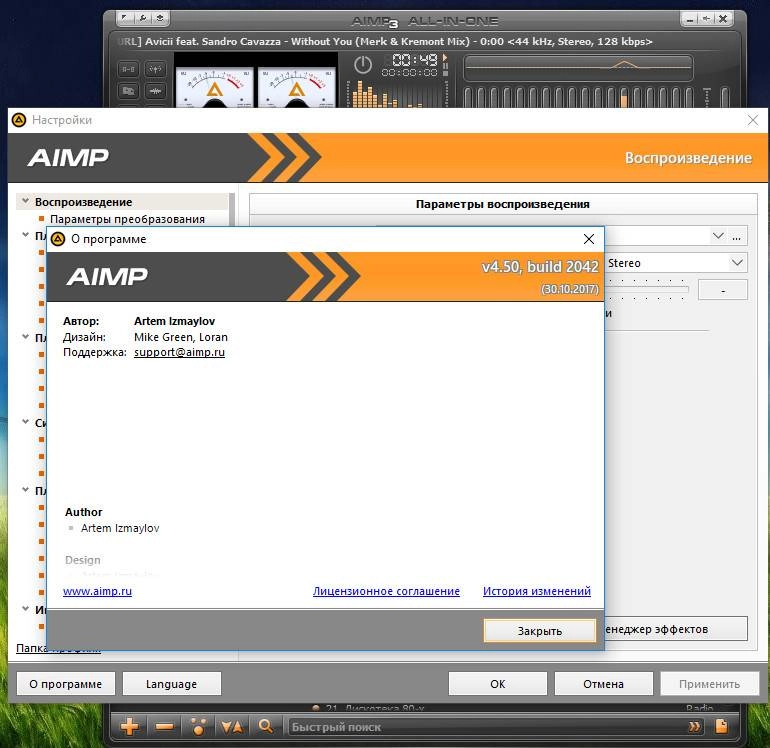Click the '...' button beside the device dropdown
The image size is (770, 748).
point(737,236)
